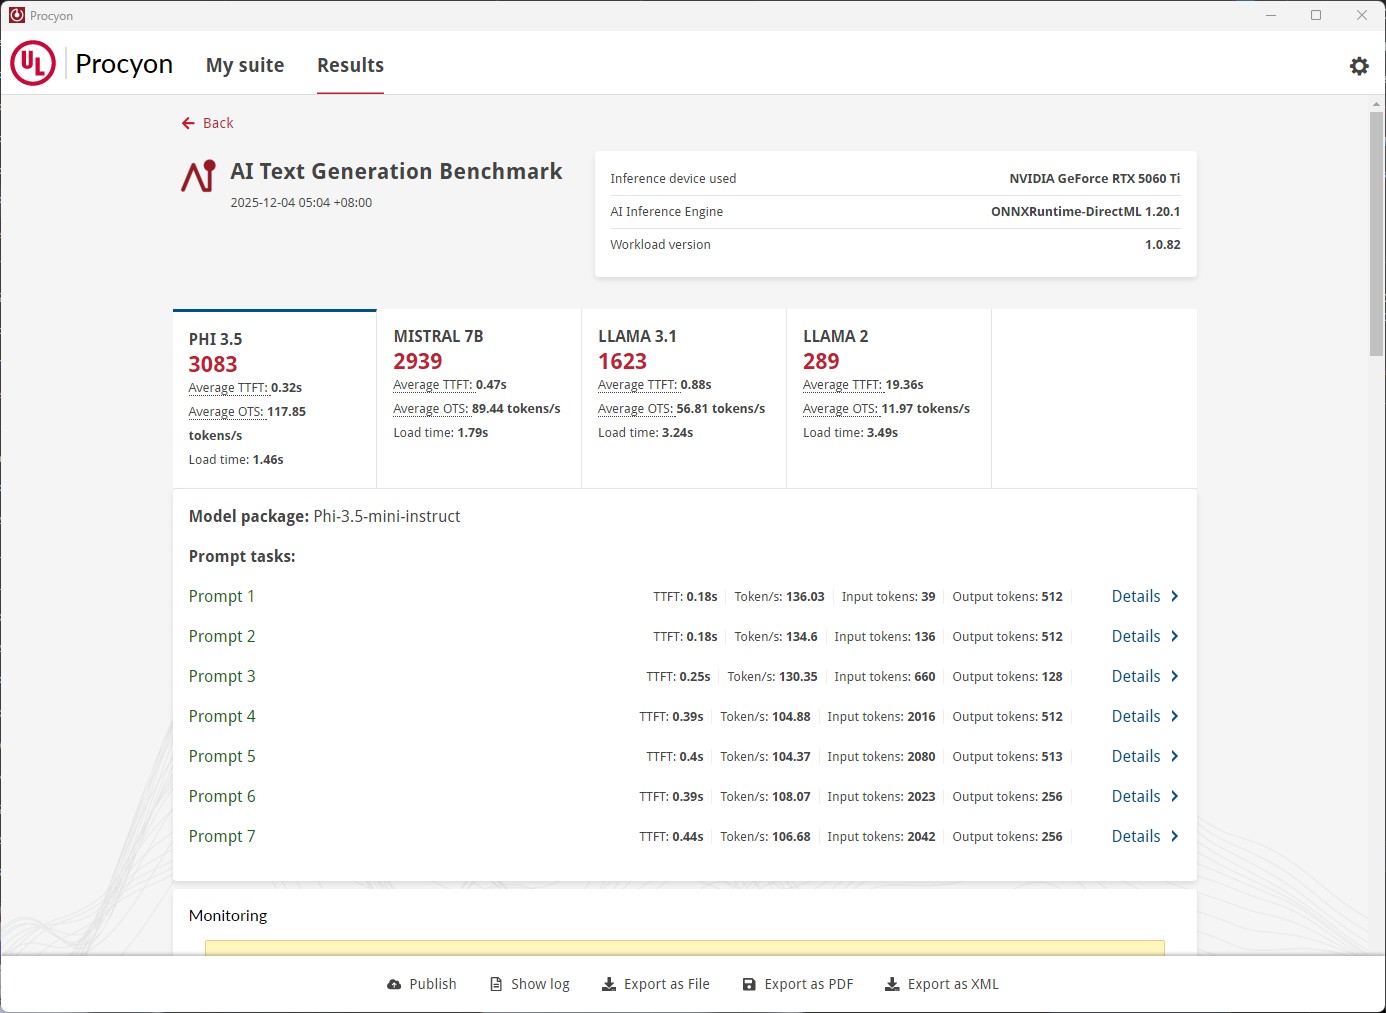Click the Prompt 6 label

(222, 796)
